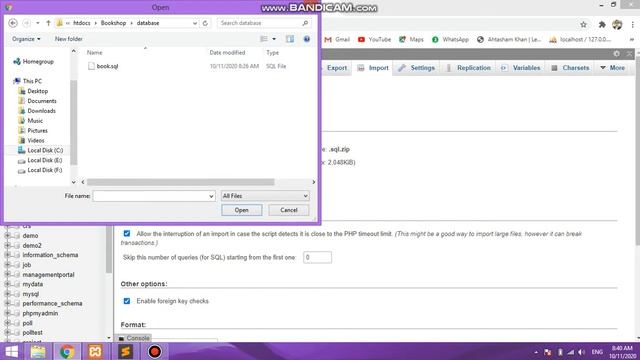This screenshot has width=640, height=360.
Task: Open the phpMyAdmin Console bar
Action: tap(134, 338)
